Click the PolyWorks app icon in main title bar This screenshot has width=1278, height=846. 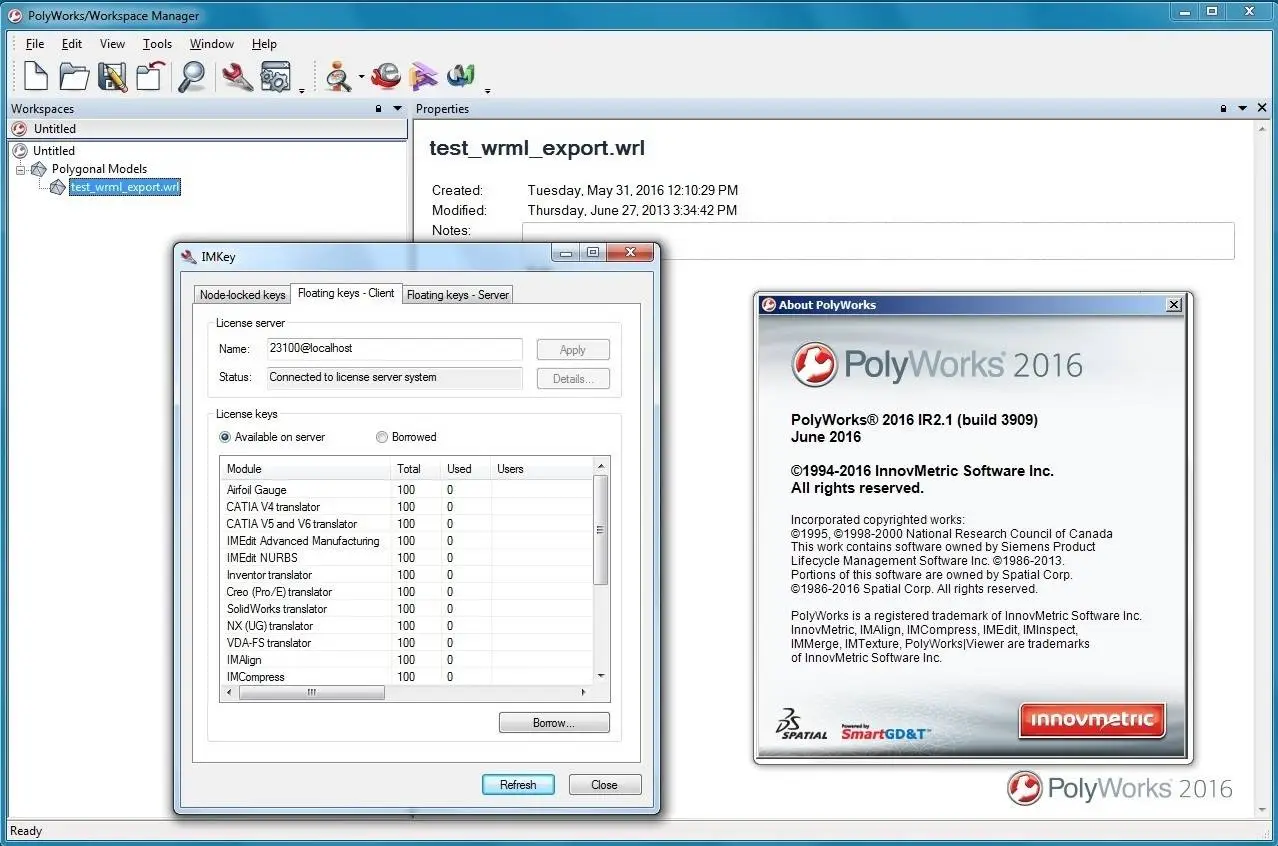point(15,15)
